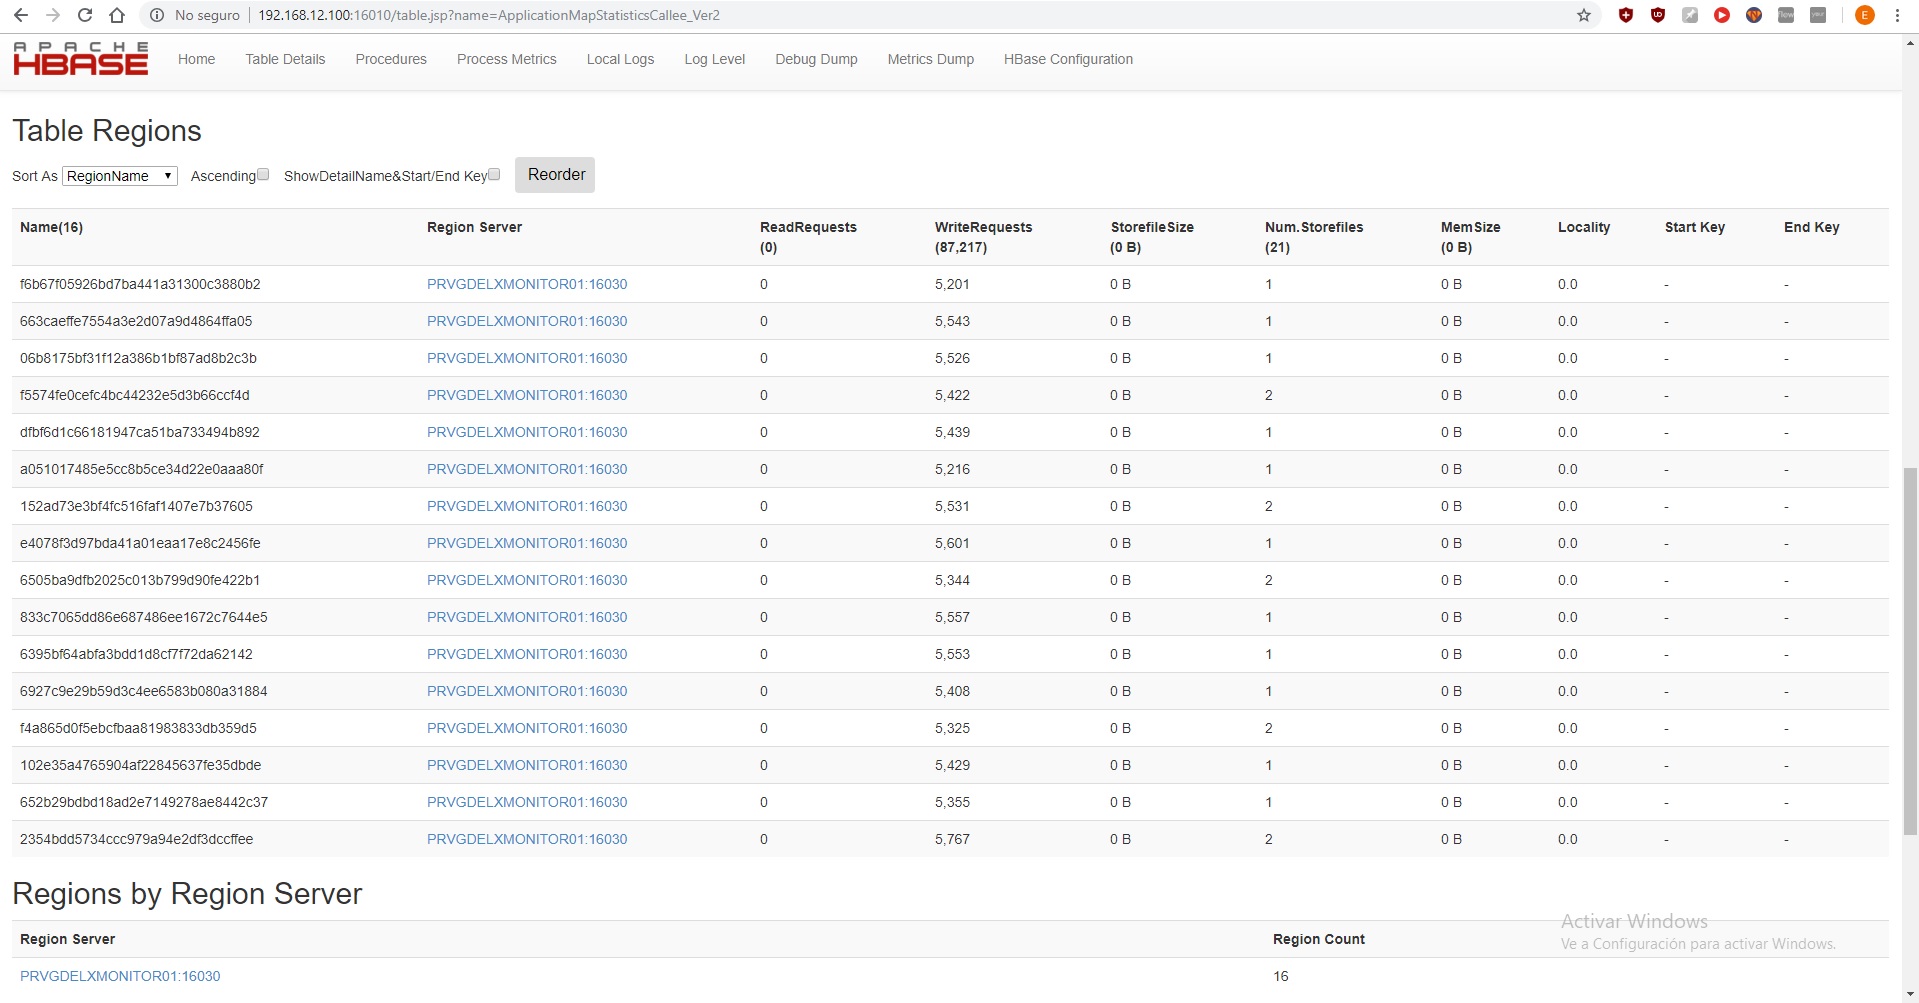
Task: Click WriteRequests value 5,767
Action: click(x=952, y=839)
